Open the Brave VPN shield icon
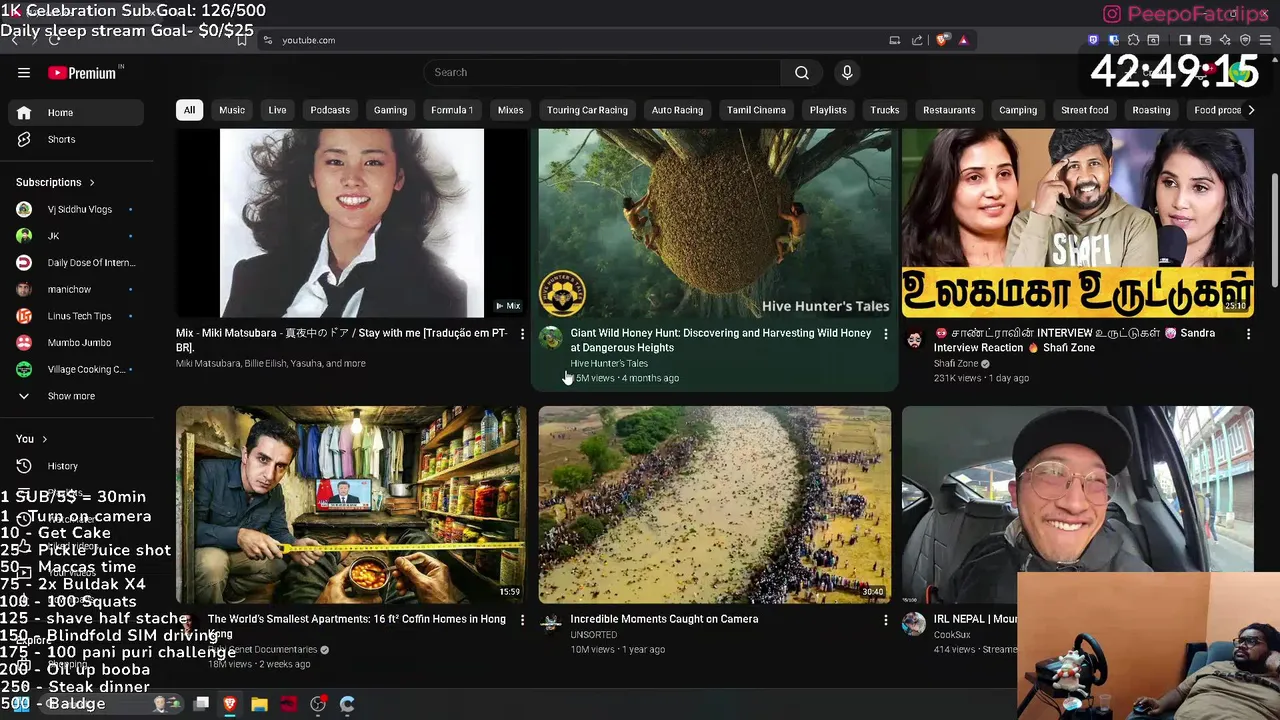Viewport: 1280px width, 720px height. click(1245, 40)
